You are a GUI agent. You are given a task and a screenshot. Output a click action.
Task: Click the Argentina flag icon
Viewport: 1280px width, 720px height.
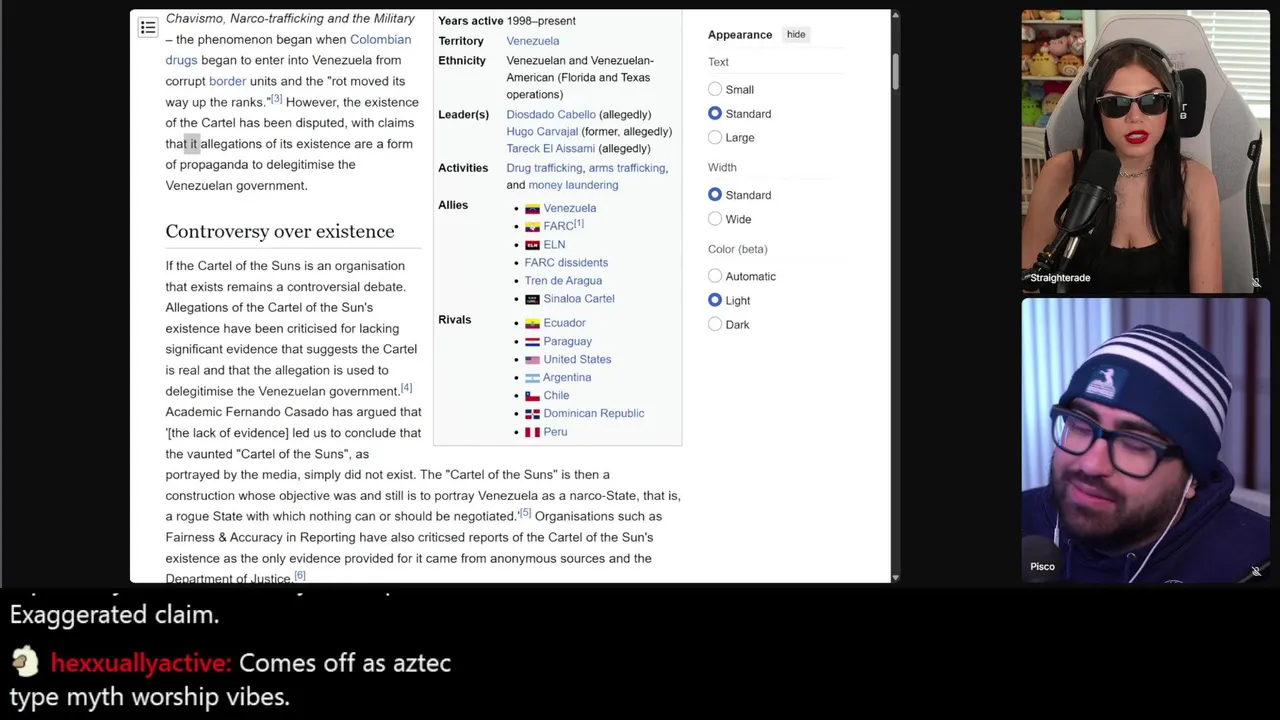click(x=532, y=377)
